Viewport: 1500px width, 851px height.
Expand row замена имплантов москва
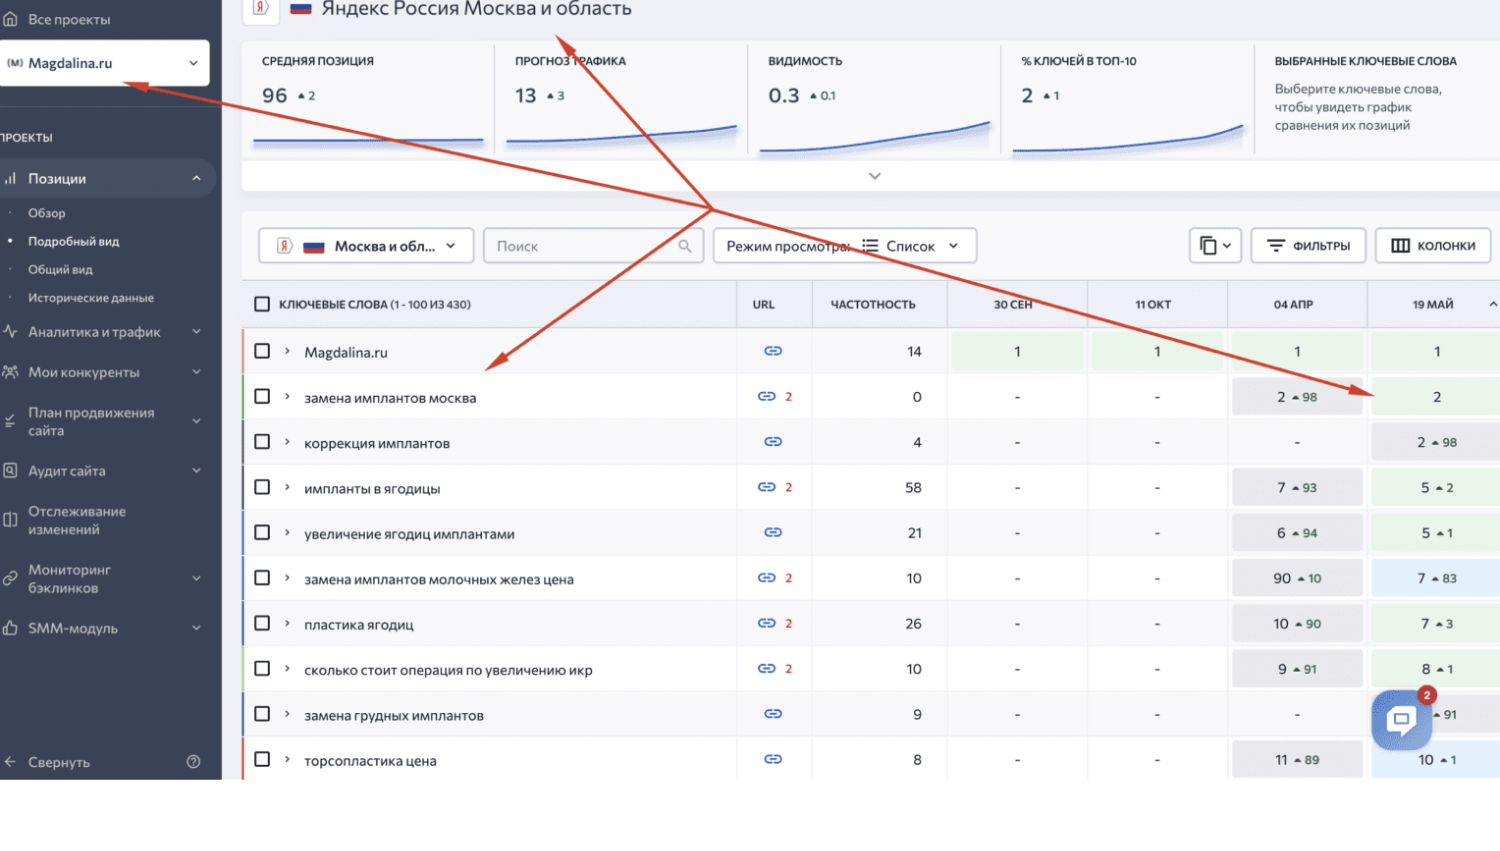287,397
